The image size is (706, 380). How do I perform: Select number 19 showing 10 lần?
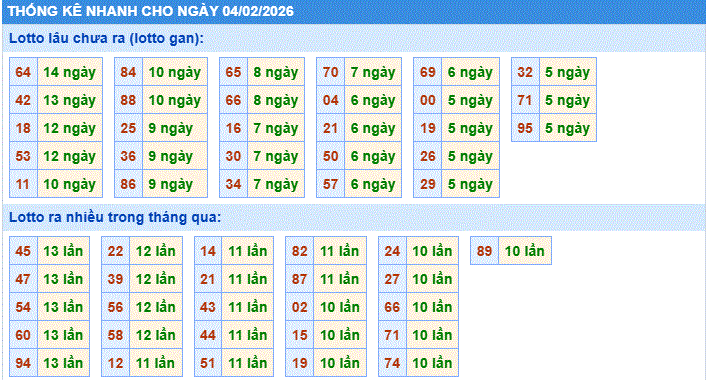coord(299,362)
